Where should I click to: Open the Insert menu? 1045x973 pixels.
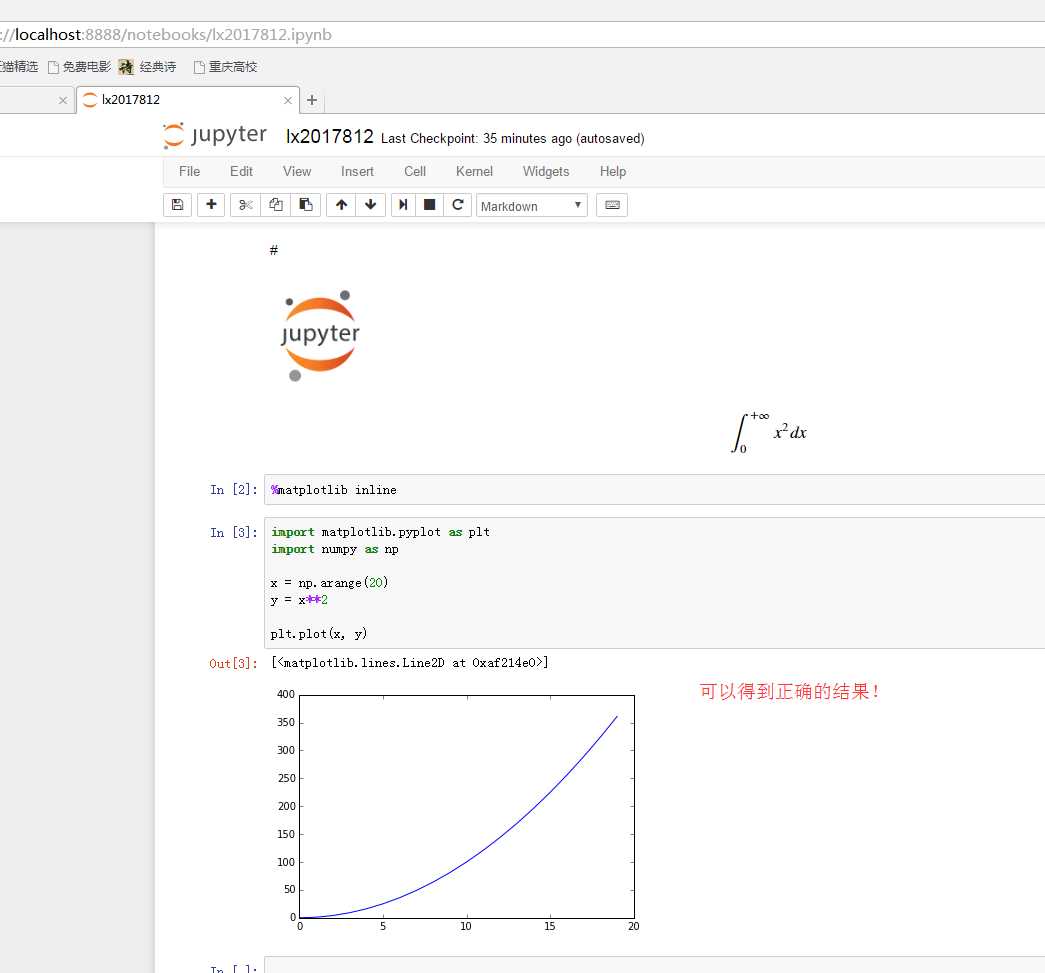point(357,171)
